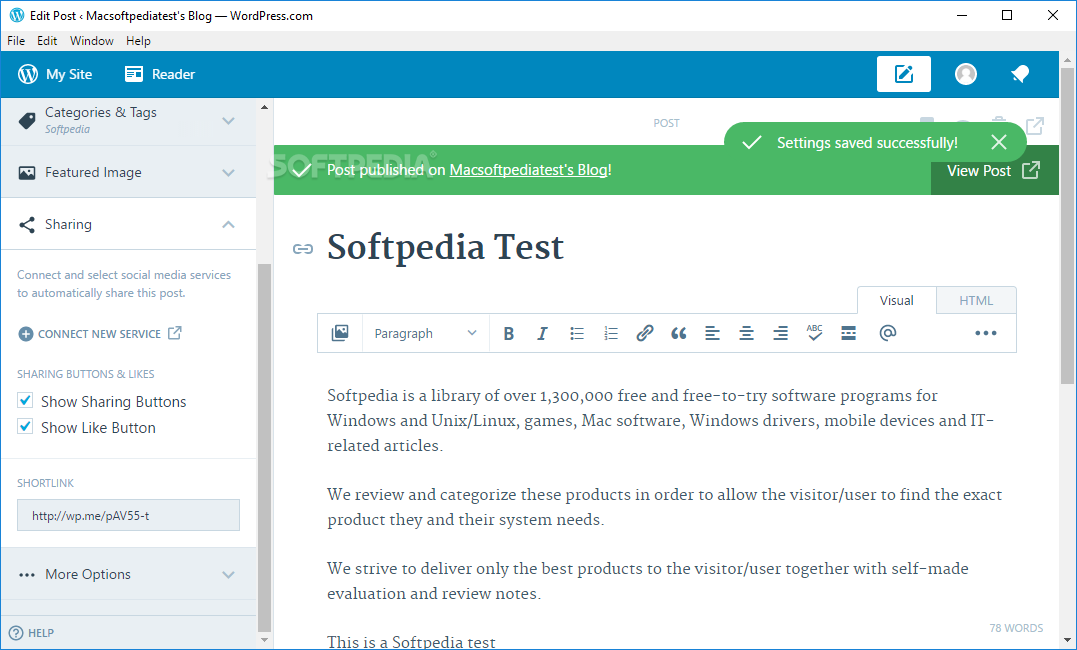
Task: Open the Edit menu
Action: pos(47,41)
